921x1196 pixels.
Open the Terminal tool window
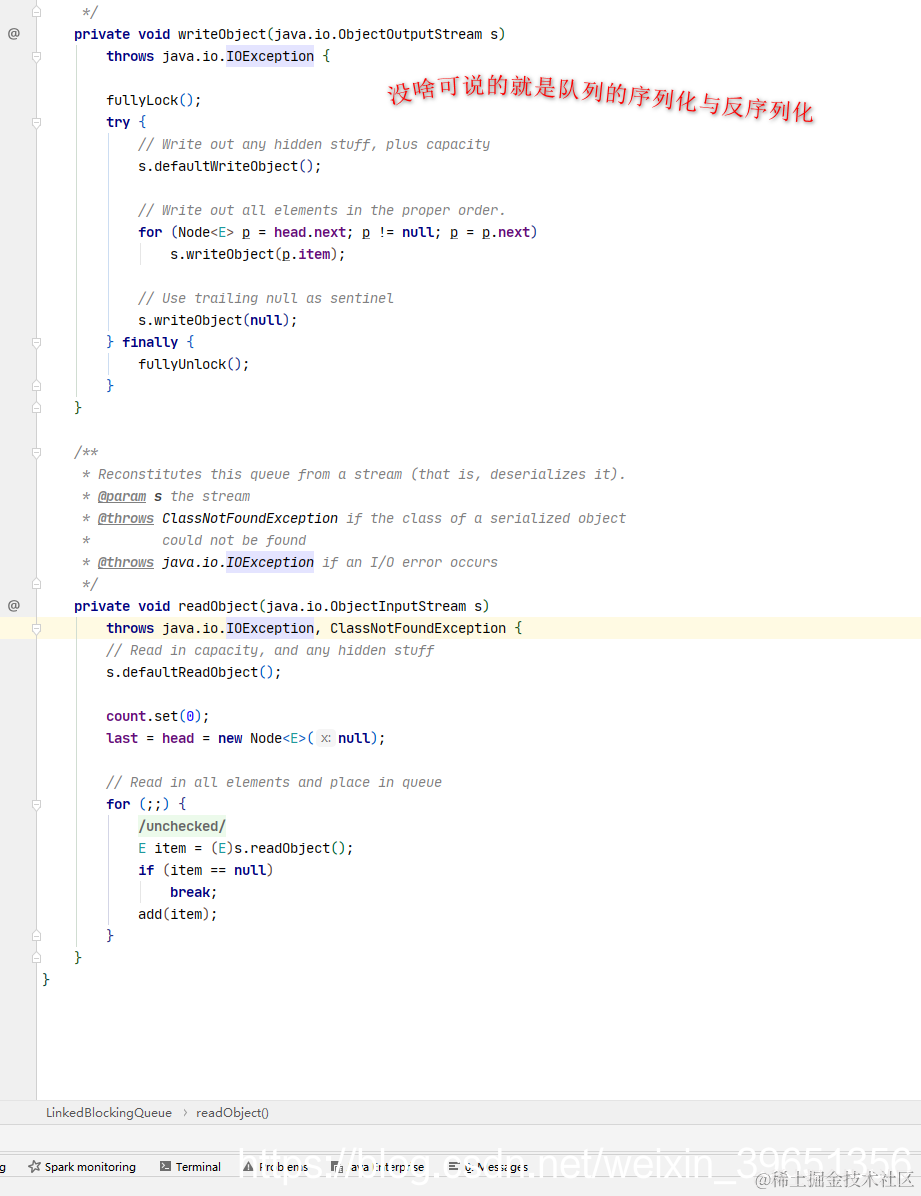[x=190, y=1166]
